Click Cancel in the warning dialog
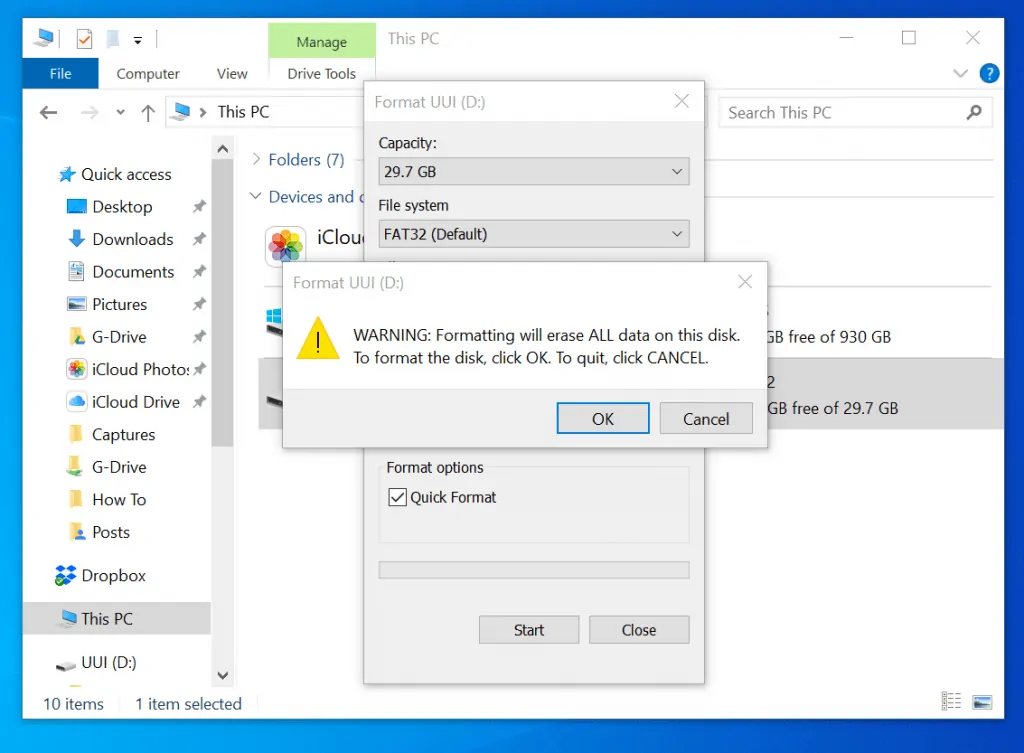The image size is (1024, 753). click(706, 419)
